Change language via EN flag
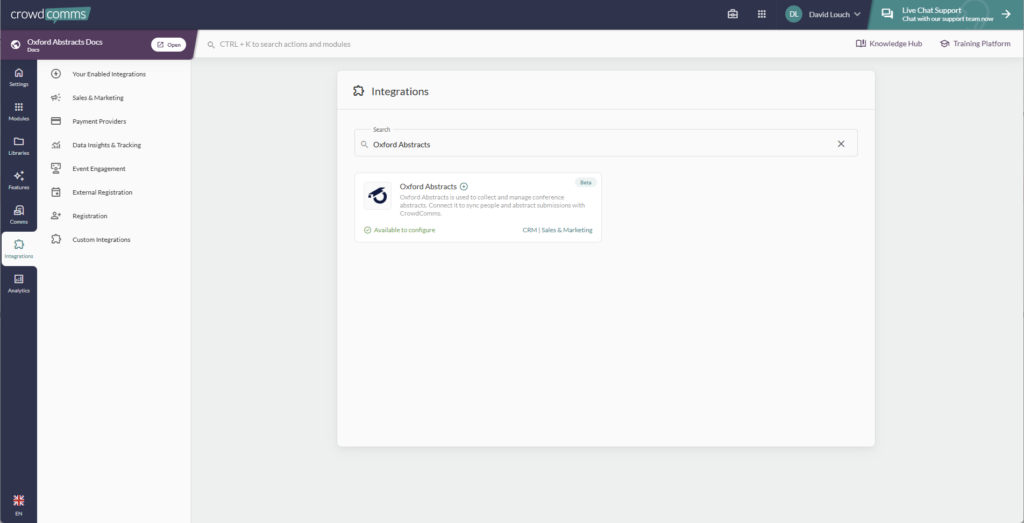The height and width of the screenshot is (523, 1024). [x=18, y=505]
